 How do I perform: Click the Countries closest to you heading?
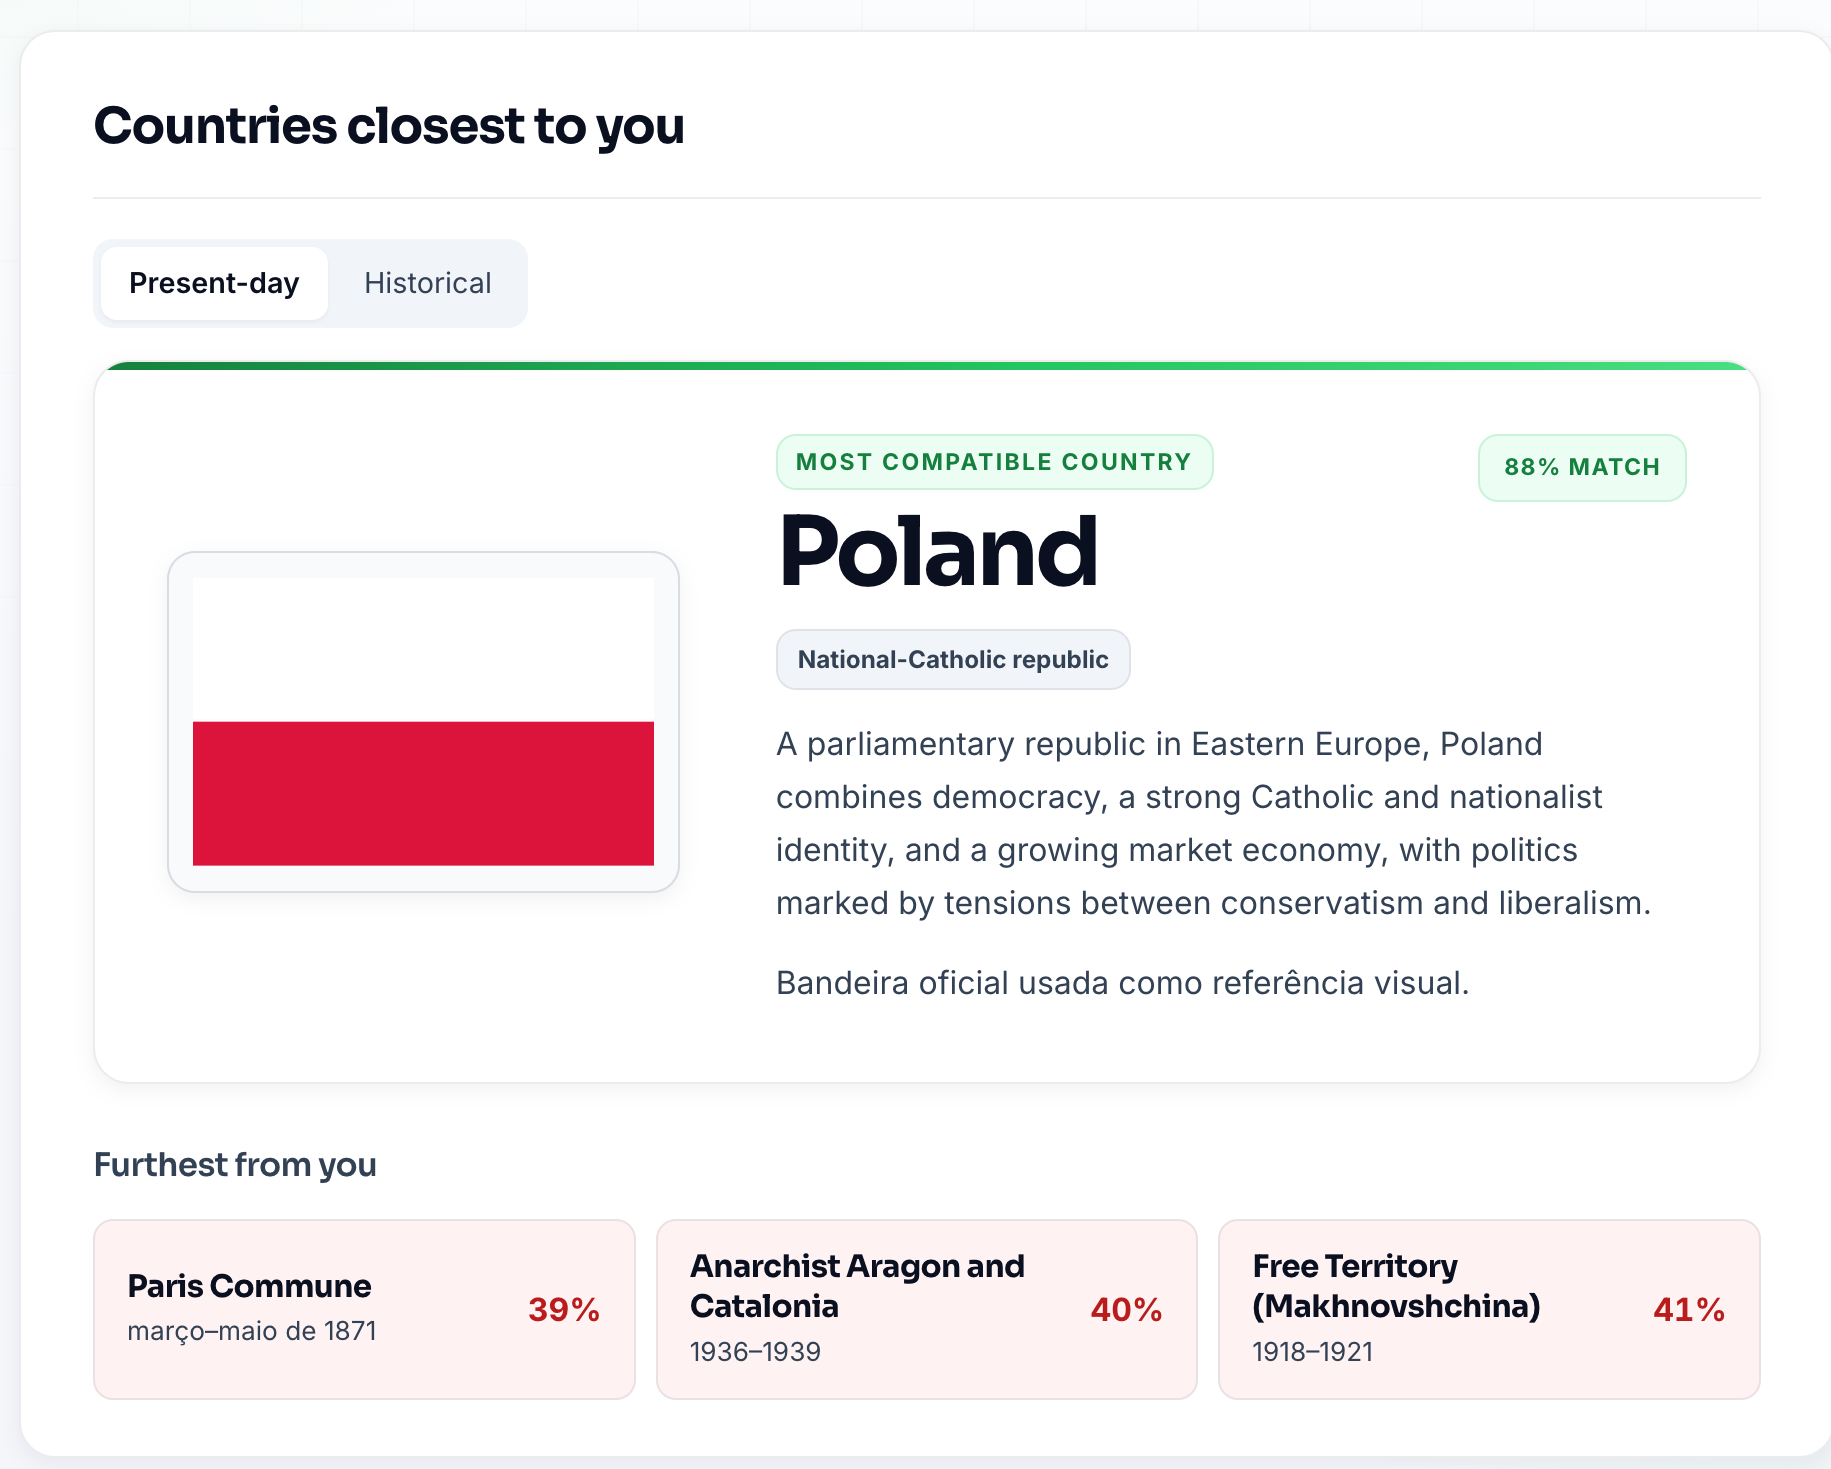pyautogui.click(x=389, y=126)
